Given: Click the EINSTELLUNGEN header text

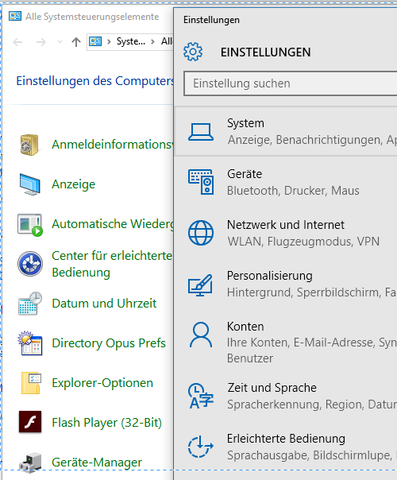Looking at the screenshot, I should (x=265, y=52).
